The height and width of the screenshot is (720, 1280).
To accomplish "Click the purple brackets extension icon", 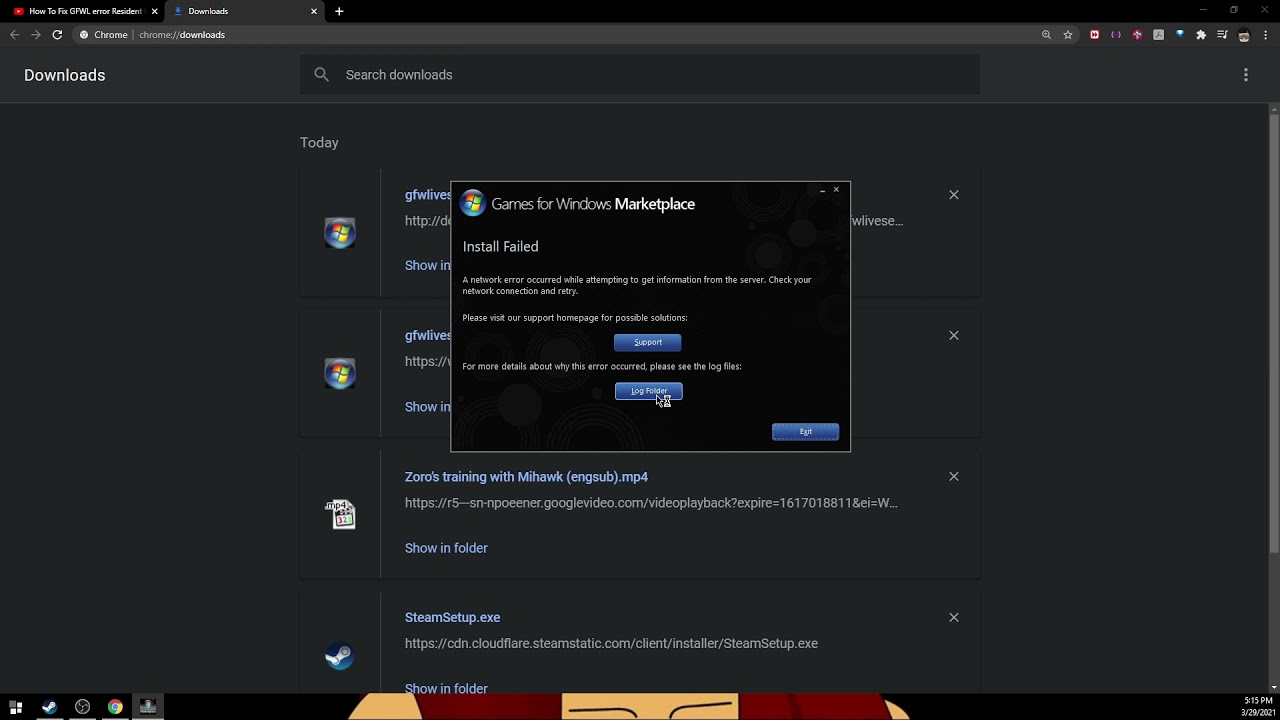I will pos(1116,35).
